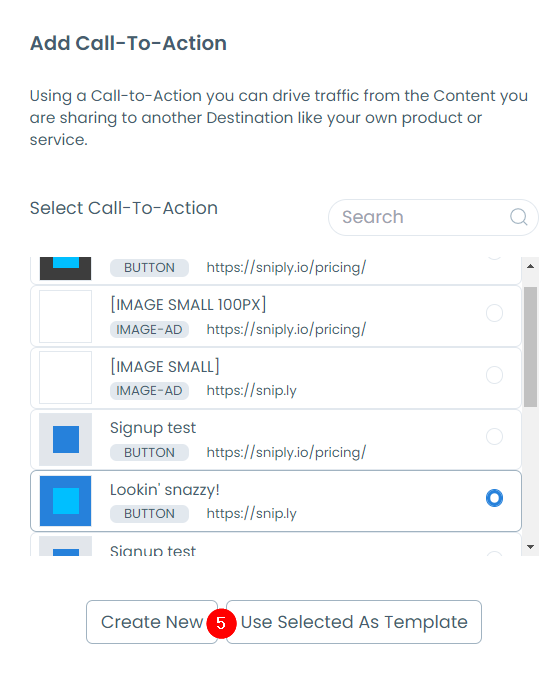Select the Lookin' snazzy! thumbnail

tap(65, 501)
